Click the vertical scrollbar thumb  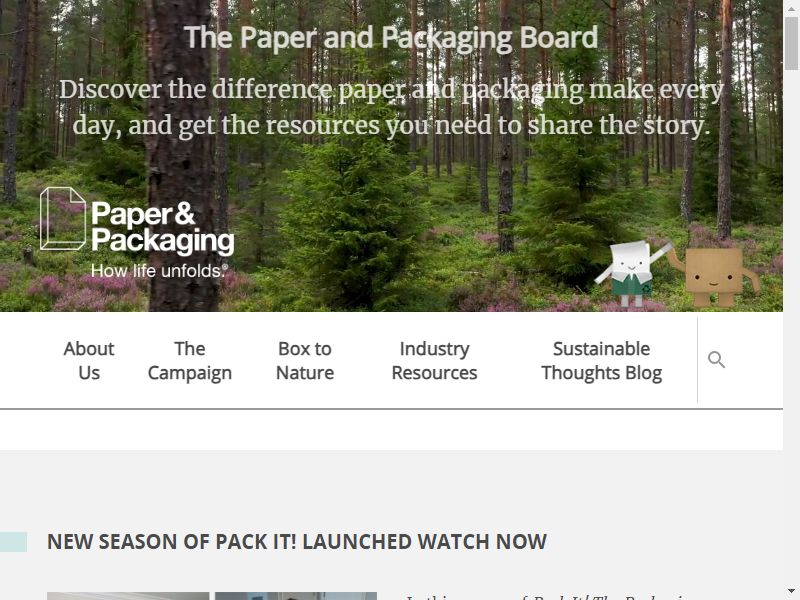[792, 43]
